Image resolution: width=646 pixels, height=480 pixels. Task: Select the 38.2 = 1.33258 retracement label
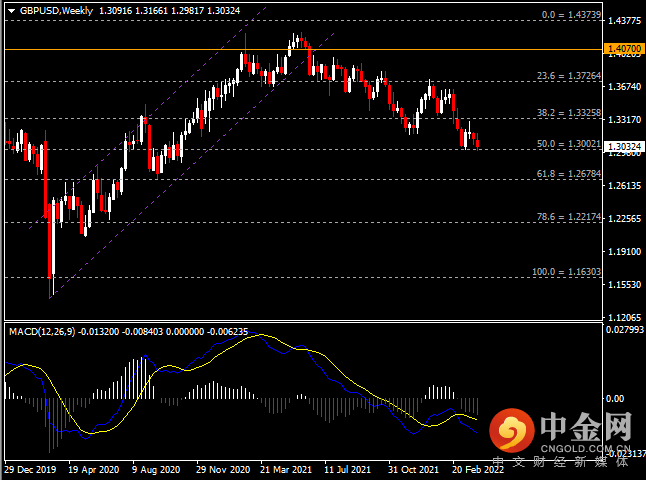pos(572,113)
